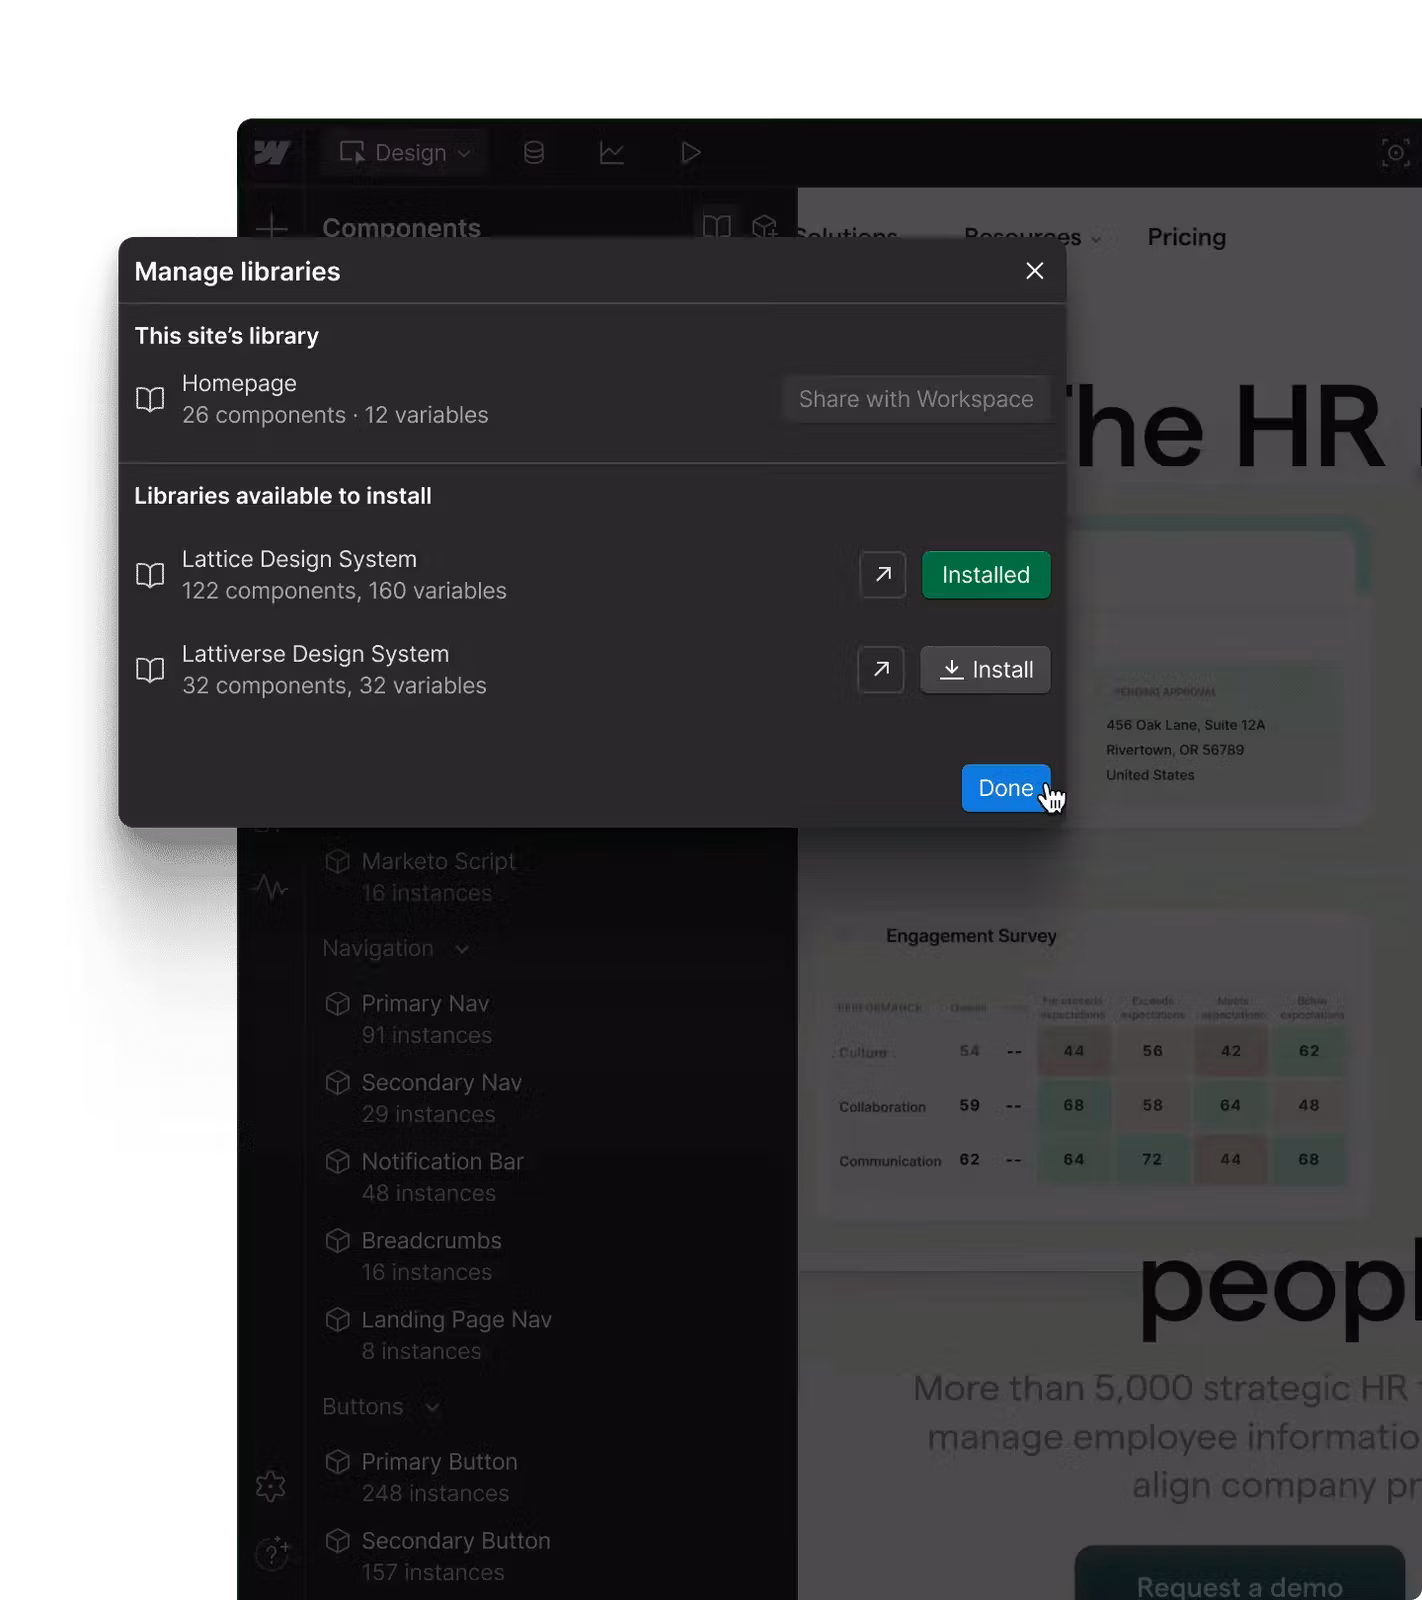Open the Pricing menu item
Screen dimensions: 1422x1600
tap(1186, 237)
